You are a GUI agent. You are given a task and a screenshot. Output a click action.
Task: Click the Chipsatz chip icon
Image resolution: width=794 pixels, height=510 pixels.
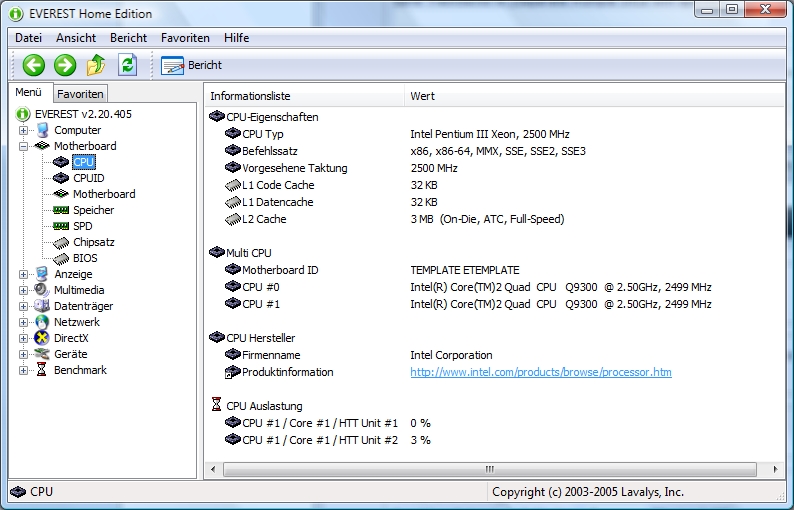click(x=61, y=243)
